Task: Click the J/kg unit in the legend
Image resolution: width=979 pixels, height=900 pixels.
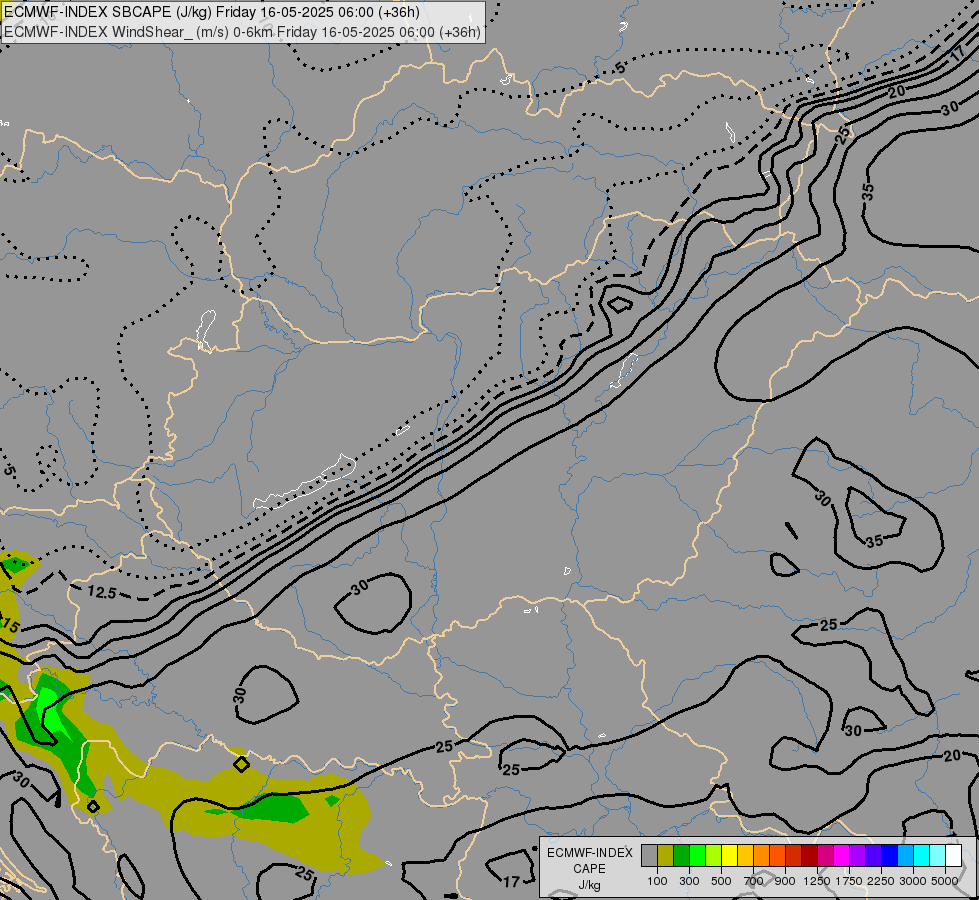Action: coord(589,885)
